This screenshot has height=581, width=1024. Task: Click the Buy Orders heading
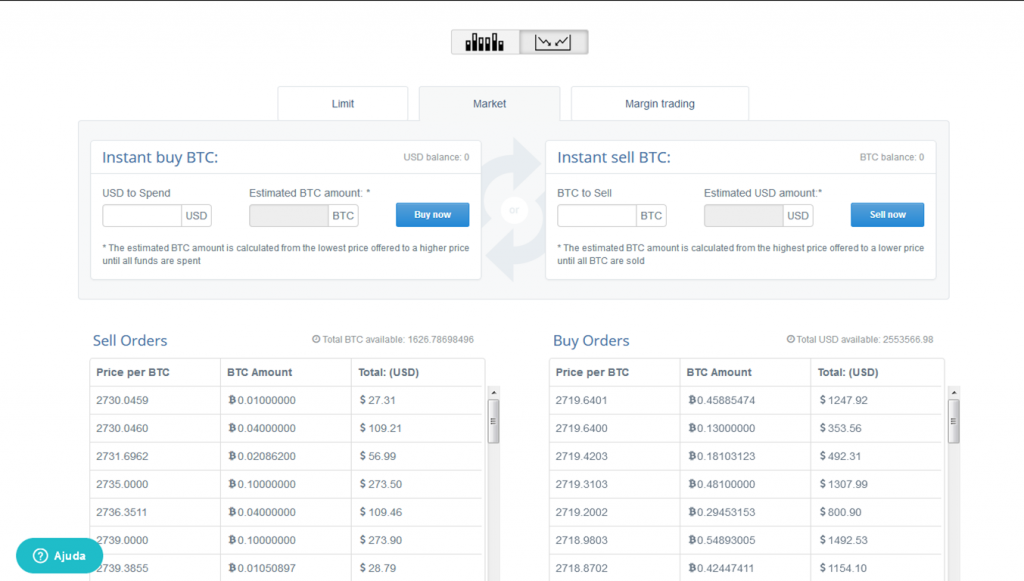591,341
